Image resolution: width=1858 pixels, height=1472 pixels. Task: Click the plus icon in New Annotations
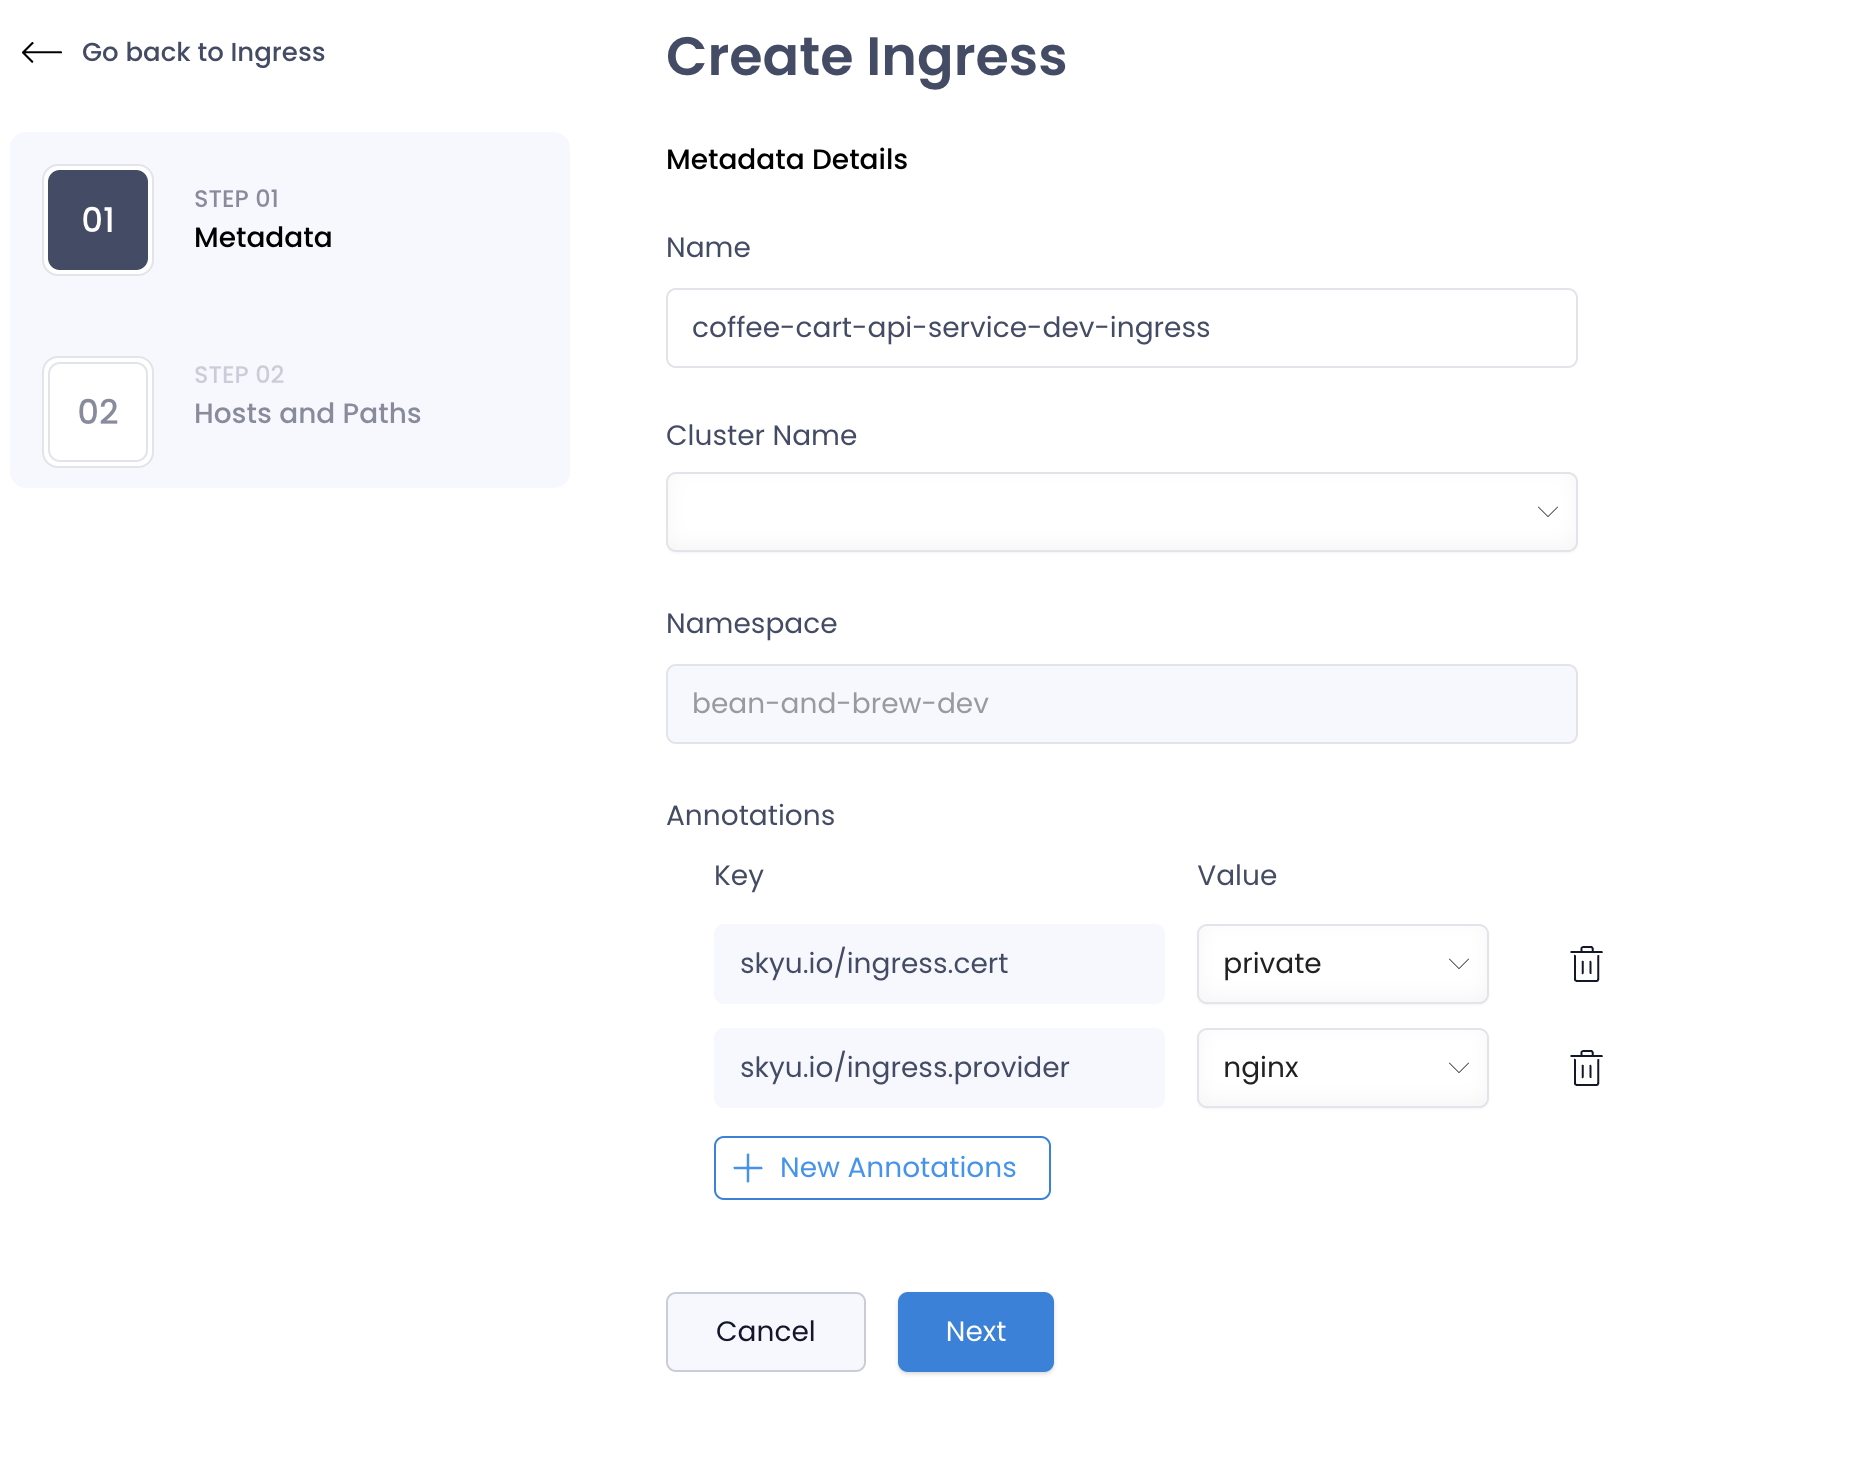coord(748,1168)
